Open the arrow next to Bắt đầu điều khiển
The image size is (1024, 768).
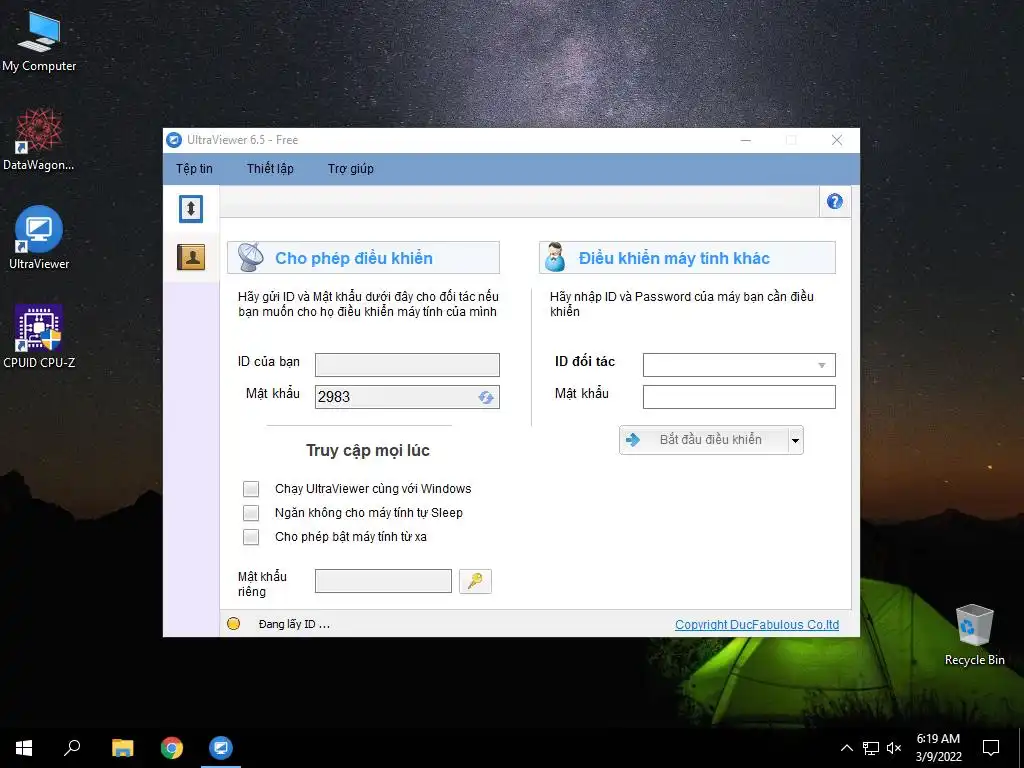[795, 440]
